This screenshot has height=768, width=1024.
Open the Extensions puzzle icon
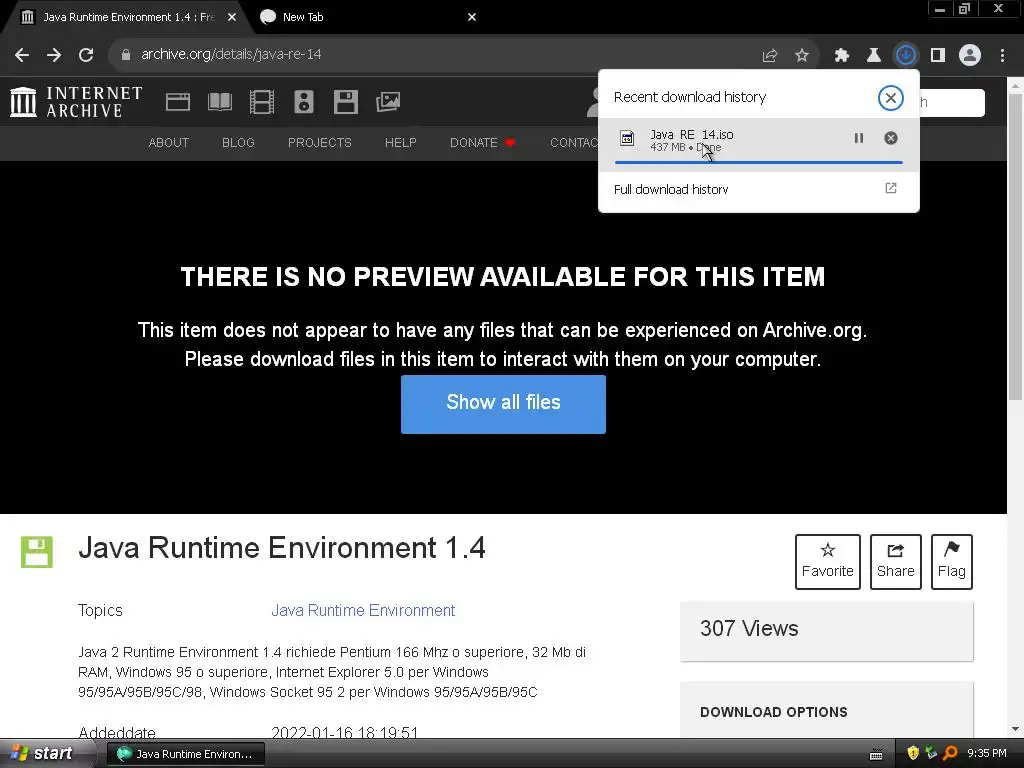(x=842, y=56)
